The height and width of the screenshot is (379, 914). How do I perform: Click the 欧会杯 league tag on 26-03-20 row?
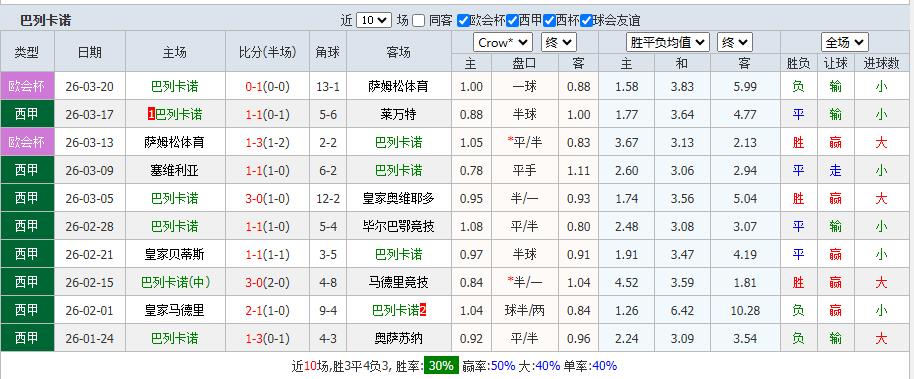point(27,86)
